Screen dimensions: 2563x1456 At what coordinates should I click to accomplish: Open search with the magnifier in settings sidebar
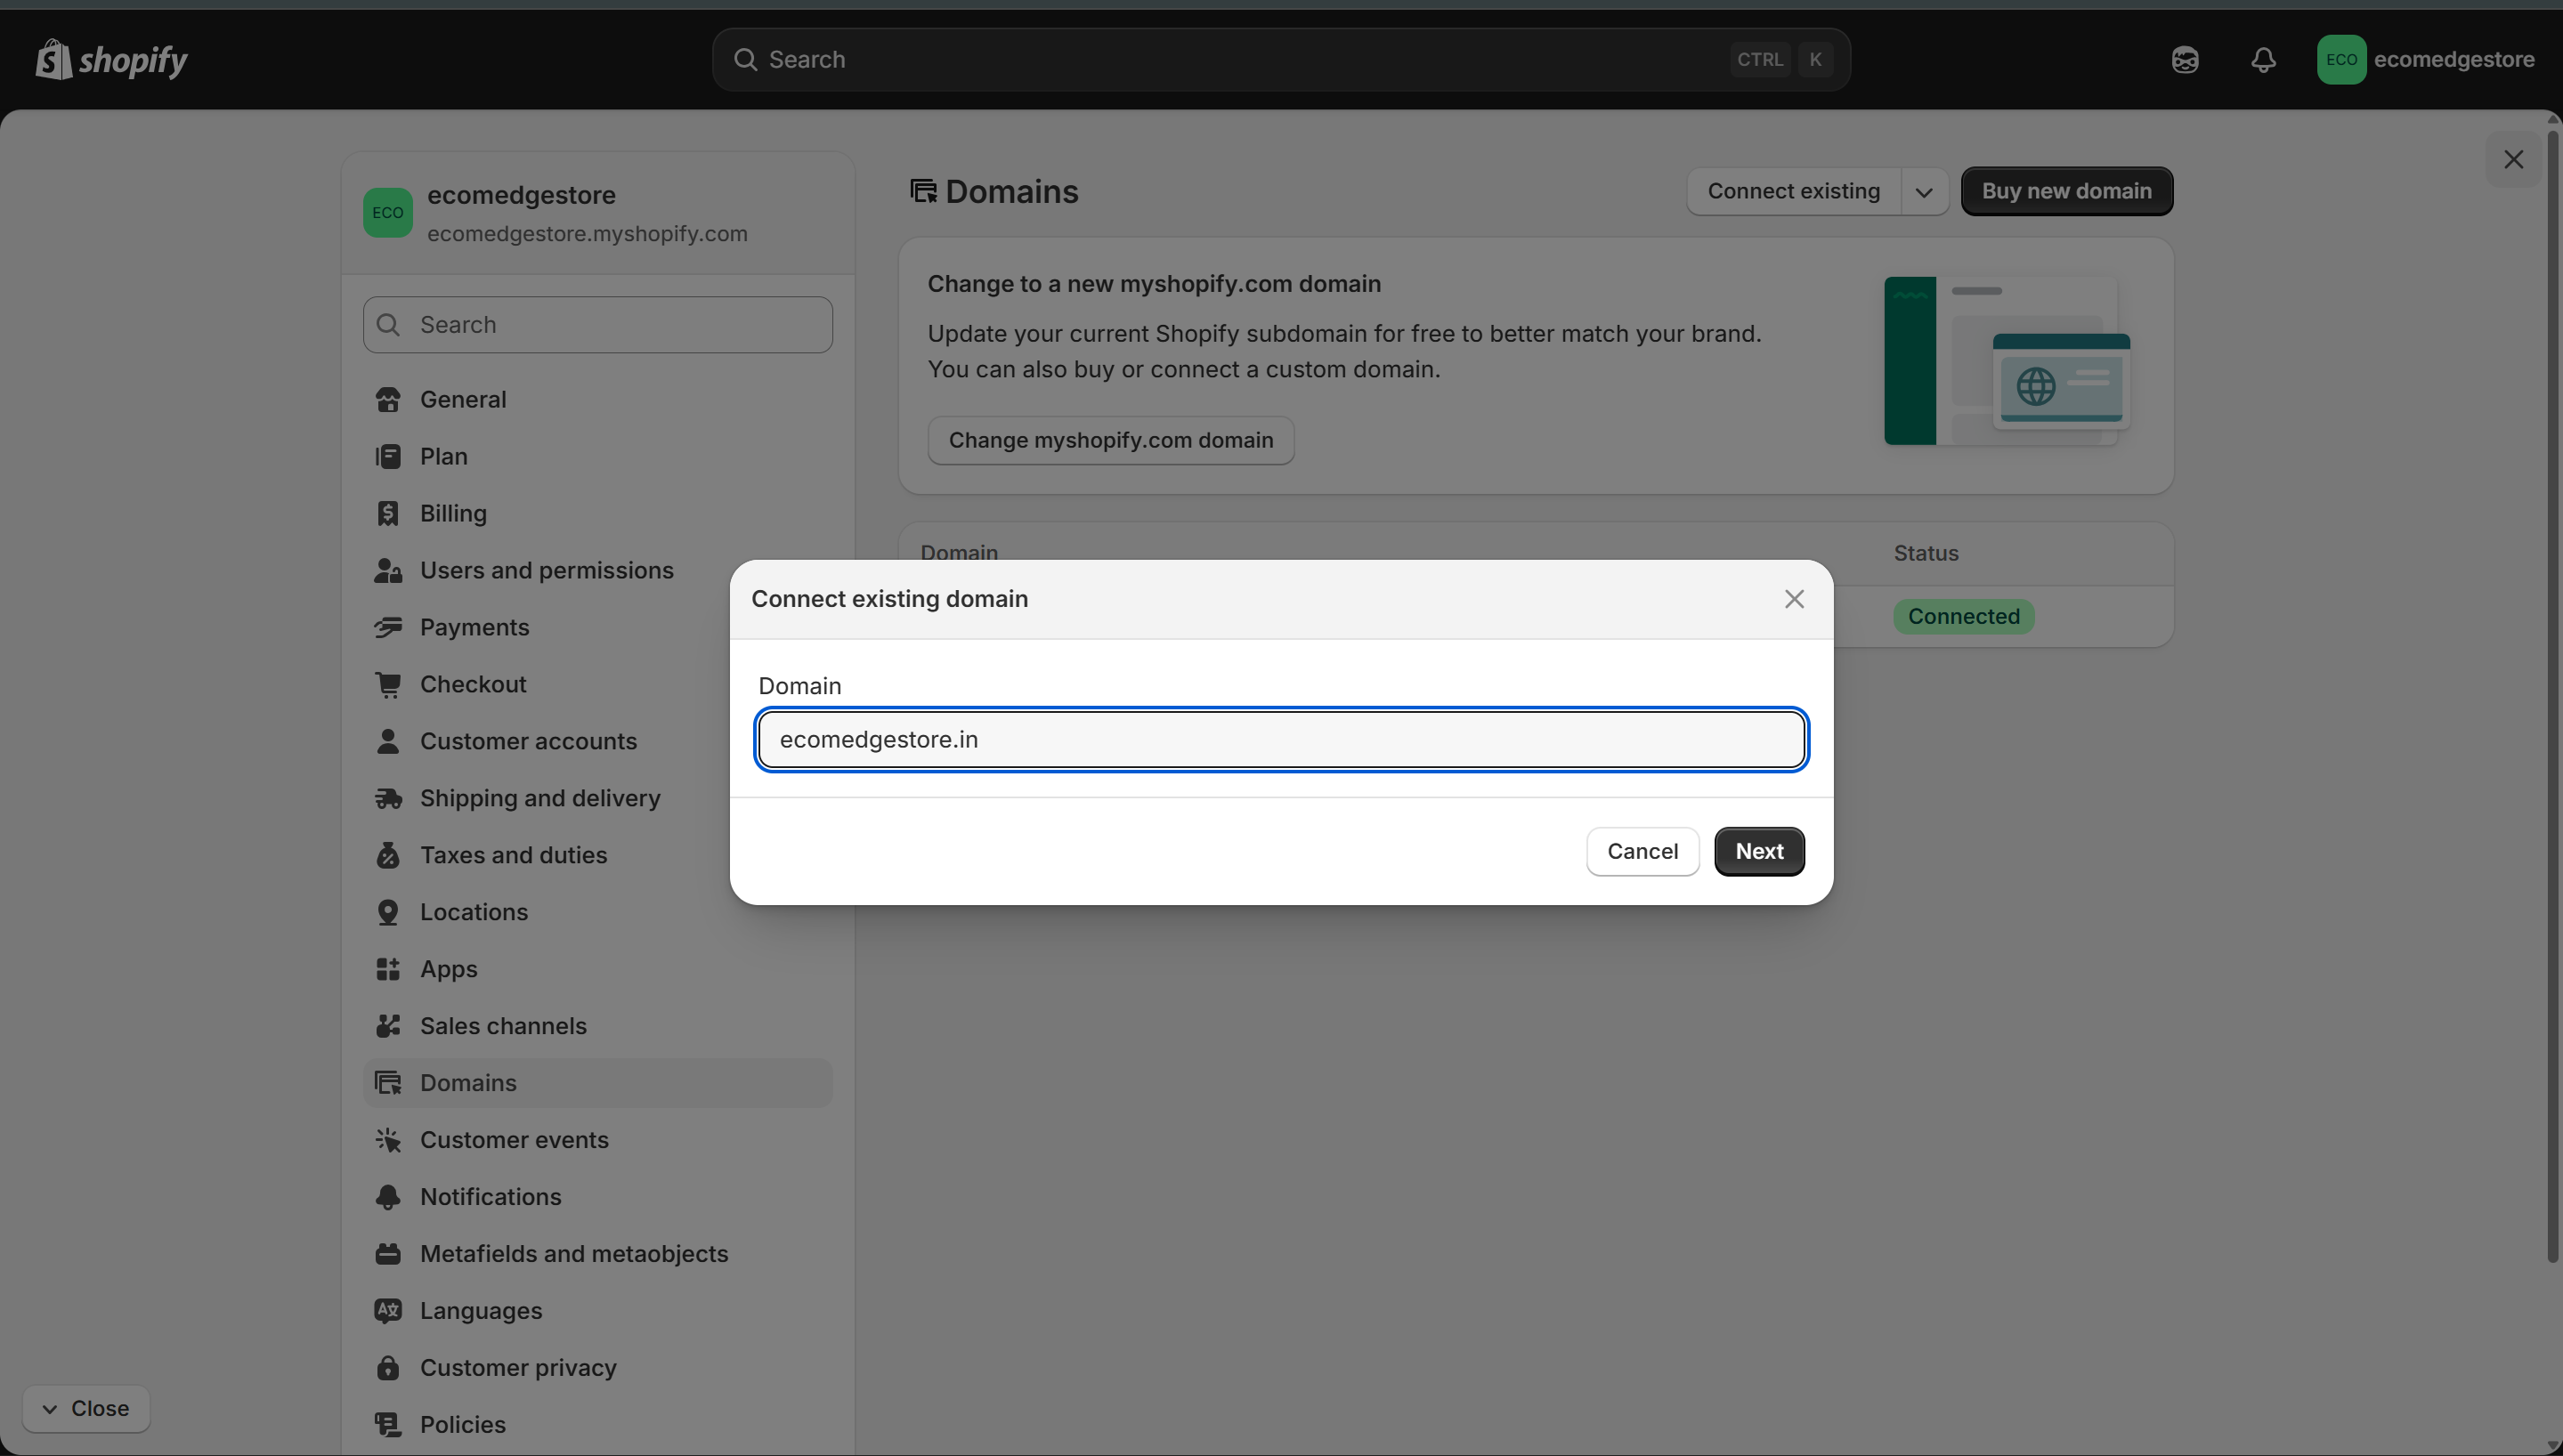390,324
